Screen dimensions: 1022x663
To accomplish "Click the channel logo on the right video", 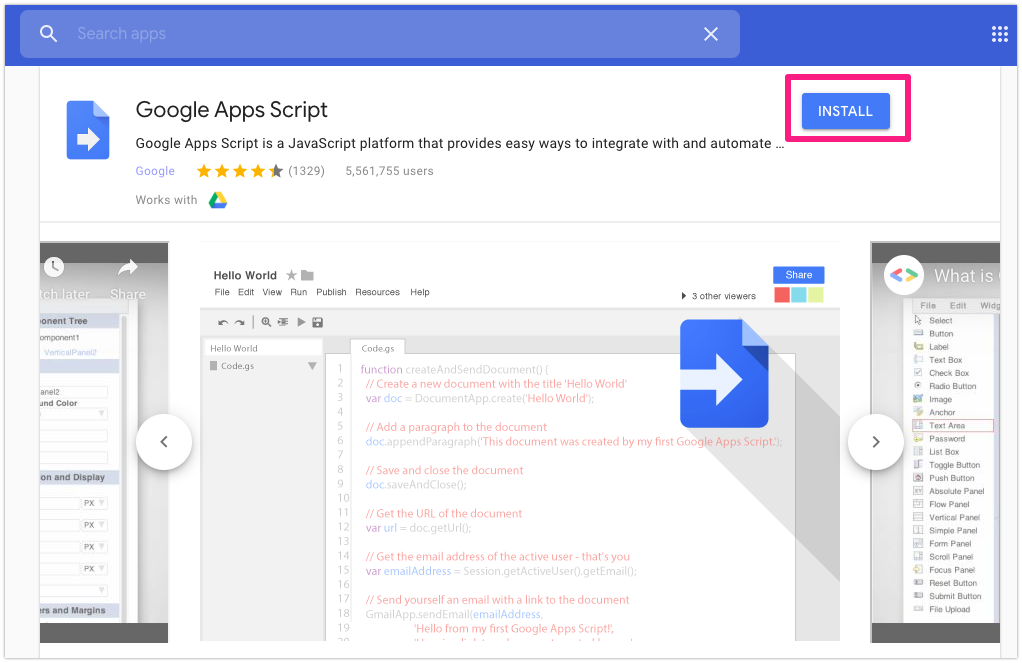I will 903,274.
